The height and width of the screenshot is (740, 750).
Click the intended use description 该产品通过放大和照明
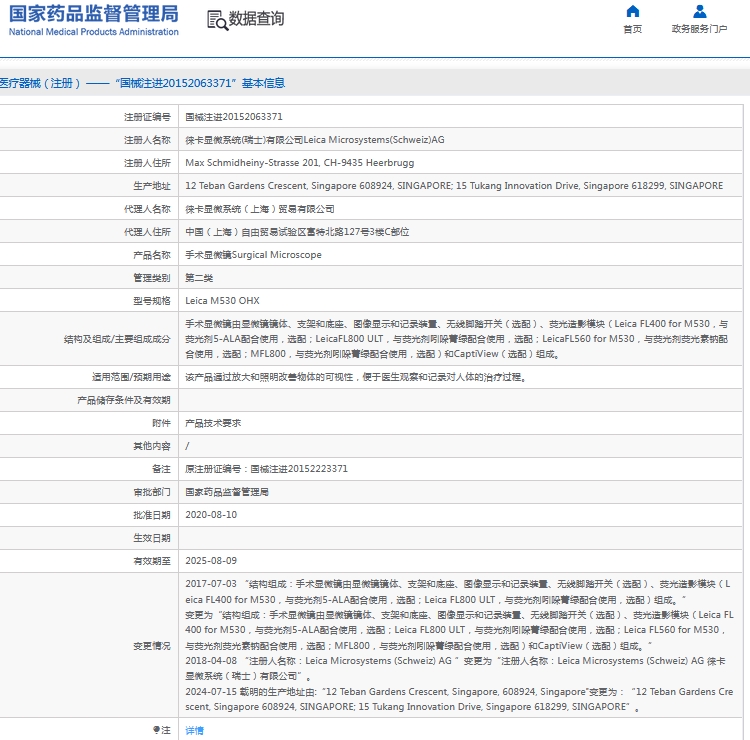[x=356, y=377]
